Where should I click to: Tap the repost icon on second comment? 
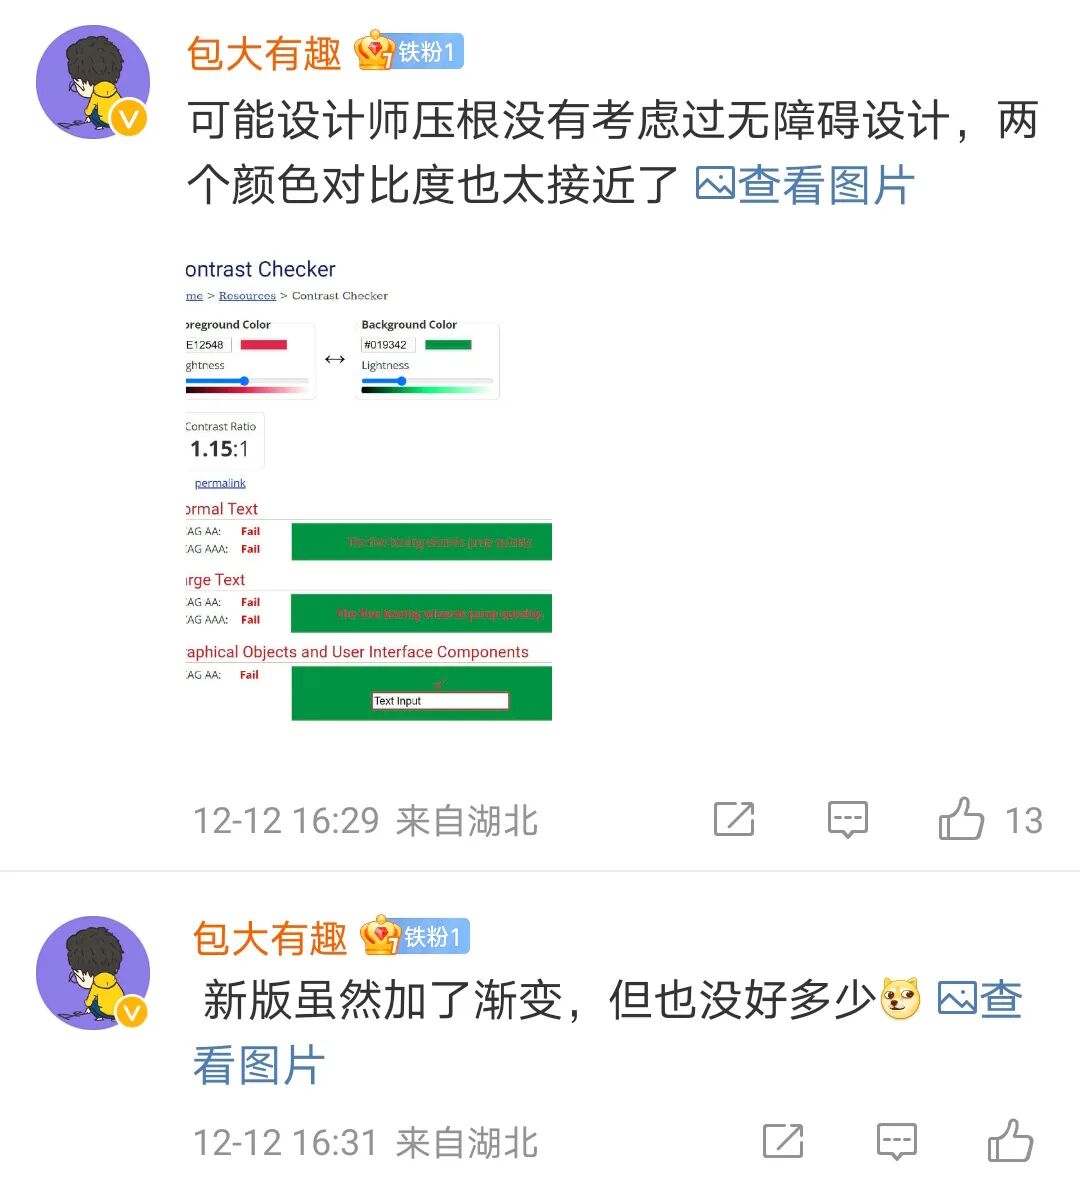(x=783, y=1141)
